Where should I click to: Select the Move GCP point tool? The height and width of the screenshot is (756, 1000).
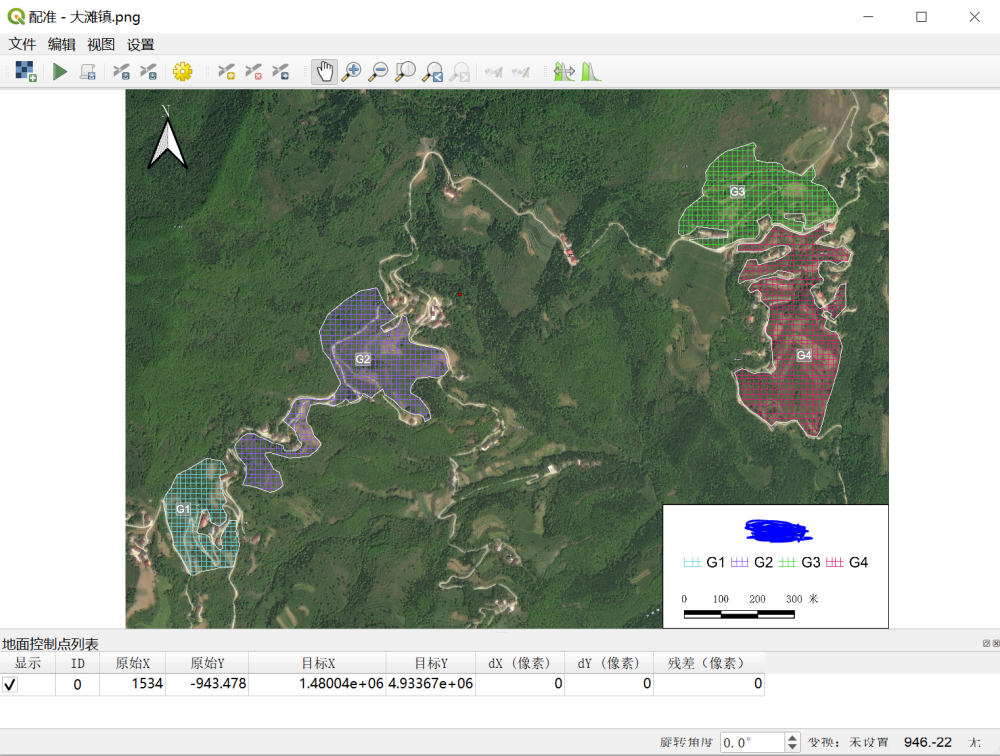(281, 71)
